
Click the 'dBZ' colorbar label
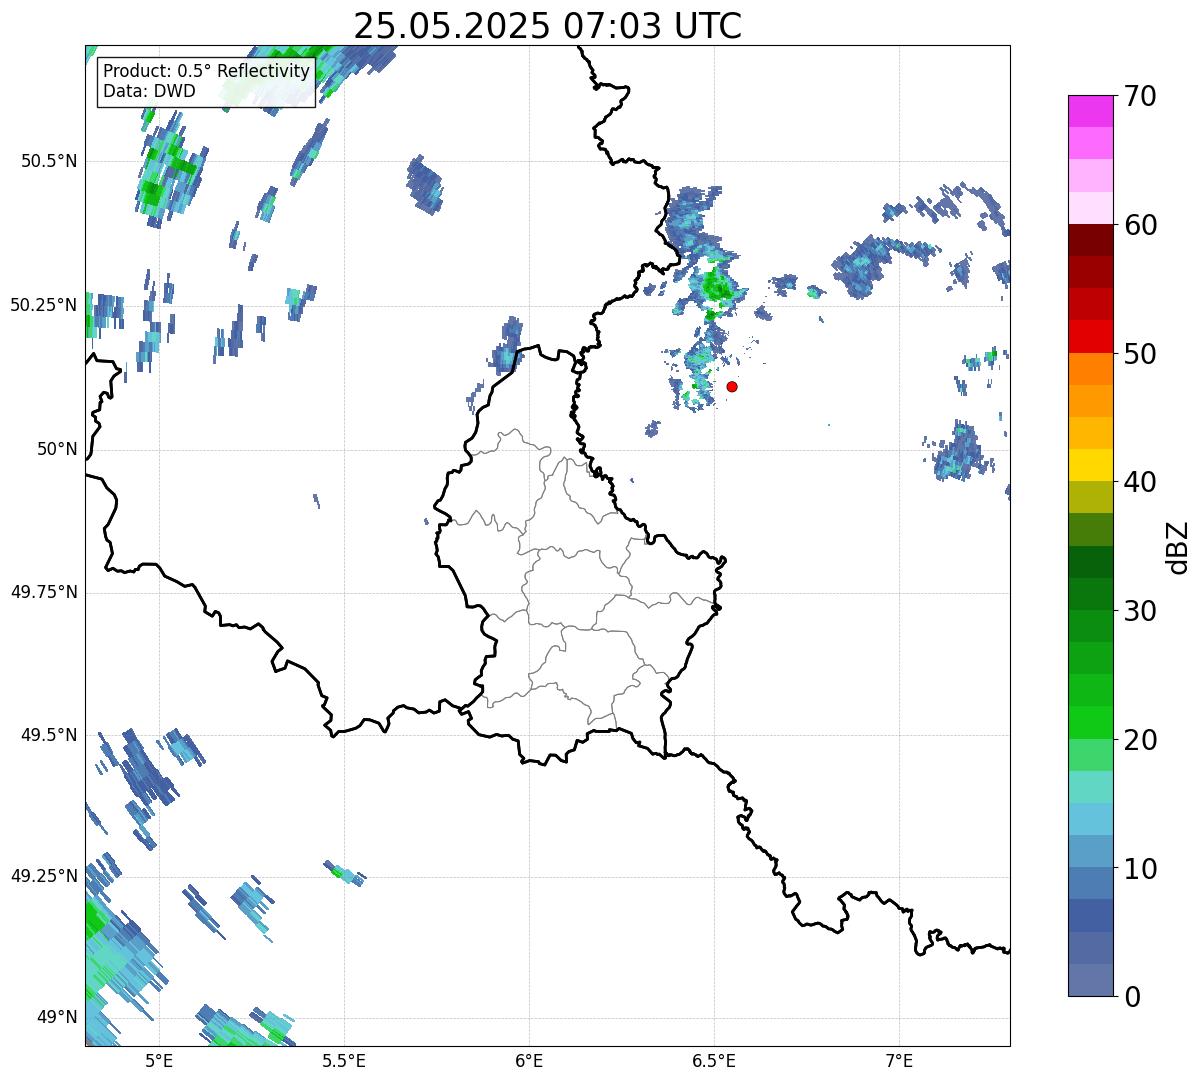pyautogui.click(x=1178, y=546)
